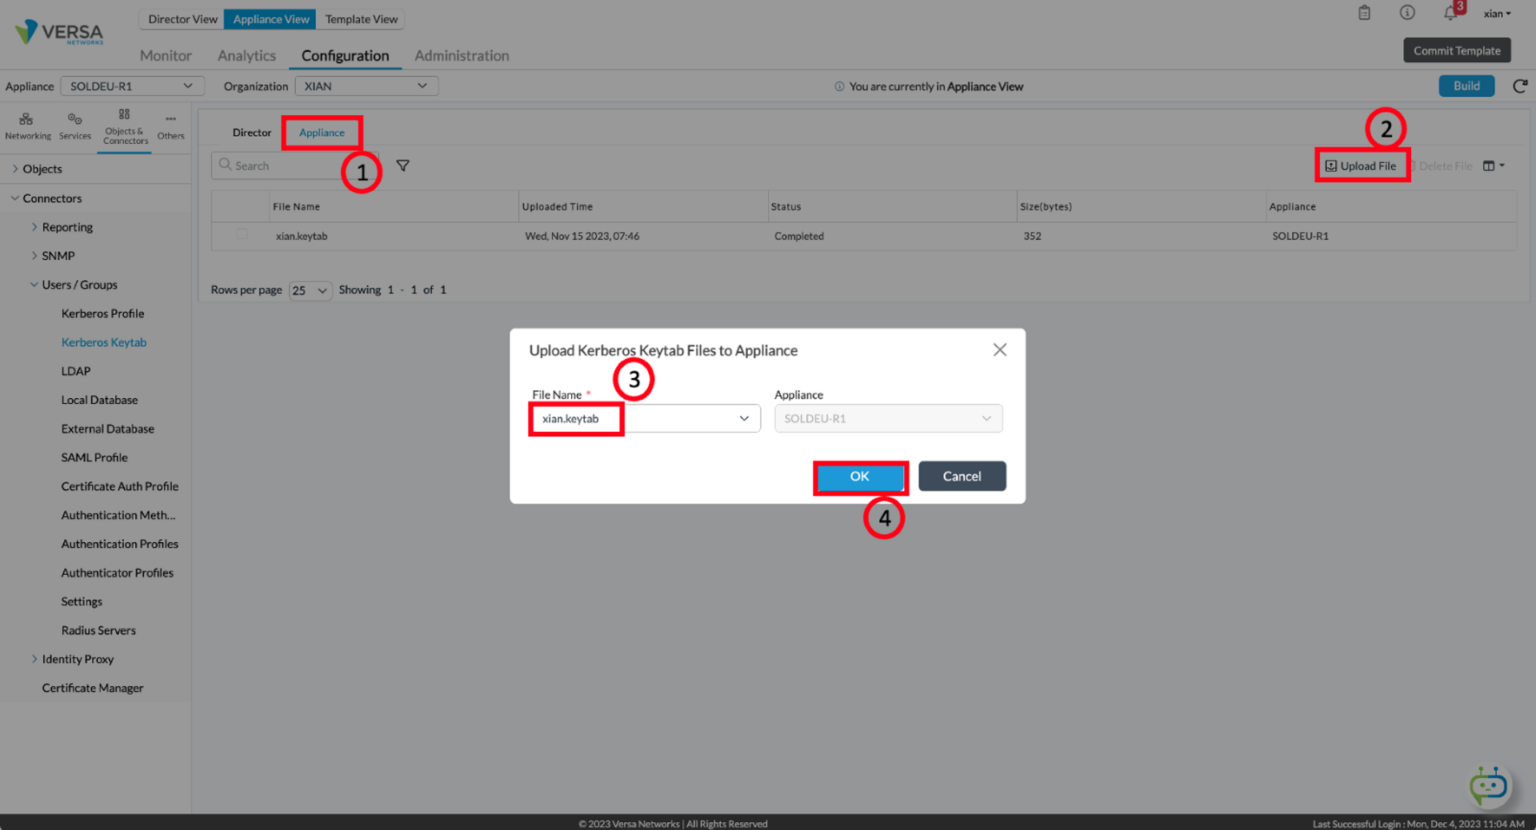This screenshot has width=1536, height=830.
Task: Open the Organization XIAN dropdown
Action: (366, 86)
